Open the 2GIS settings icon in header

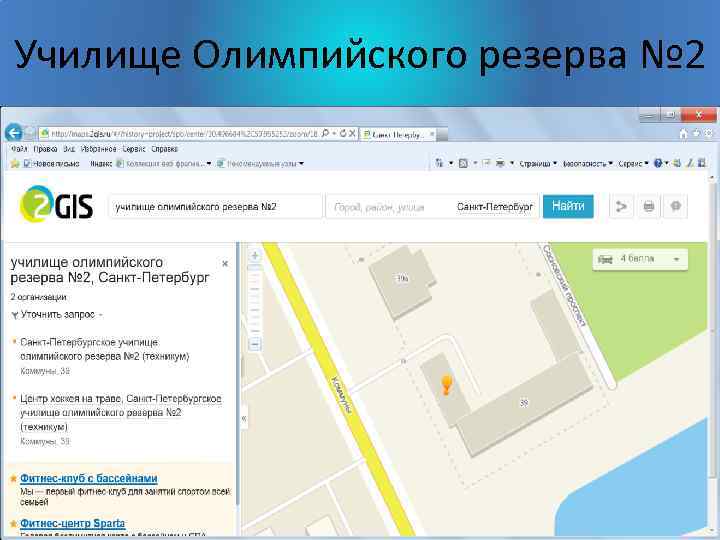coord(675,207)
